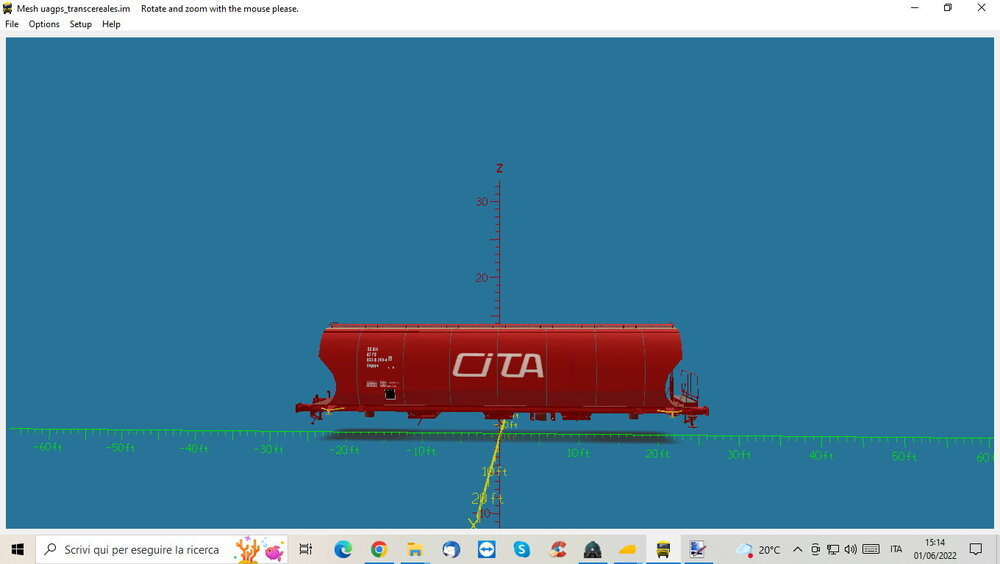
Task: Click the 50ft label on green axis
Action: click(x=904, y=457)
